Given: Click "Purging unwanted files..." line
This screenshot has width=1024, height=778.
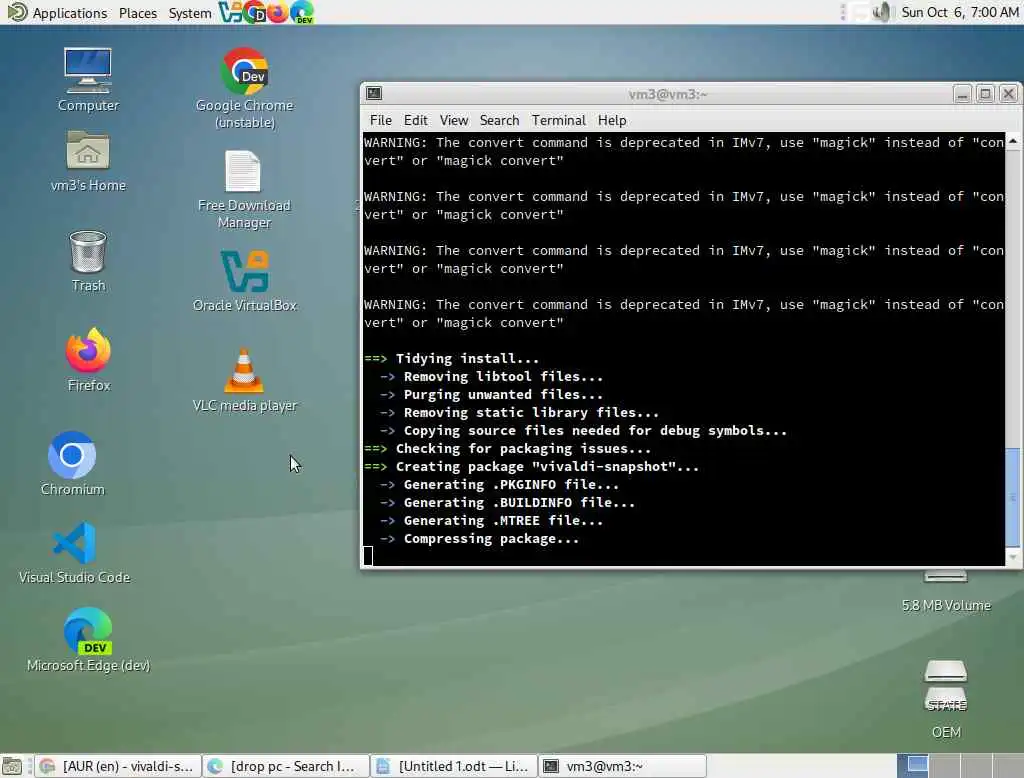Looking at the screenshot, I should tap(503, 395).
